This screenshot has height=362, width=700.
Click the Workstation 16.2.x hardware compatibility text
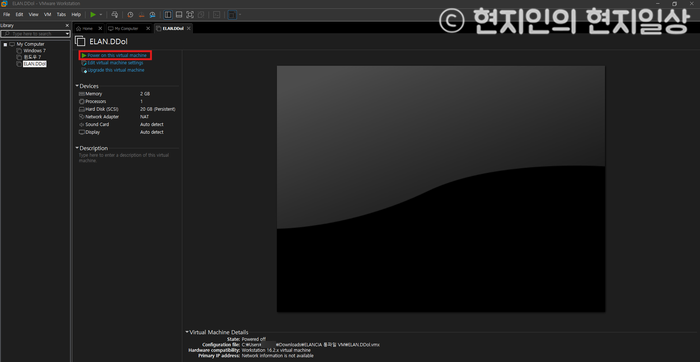coord(276,350)
